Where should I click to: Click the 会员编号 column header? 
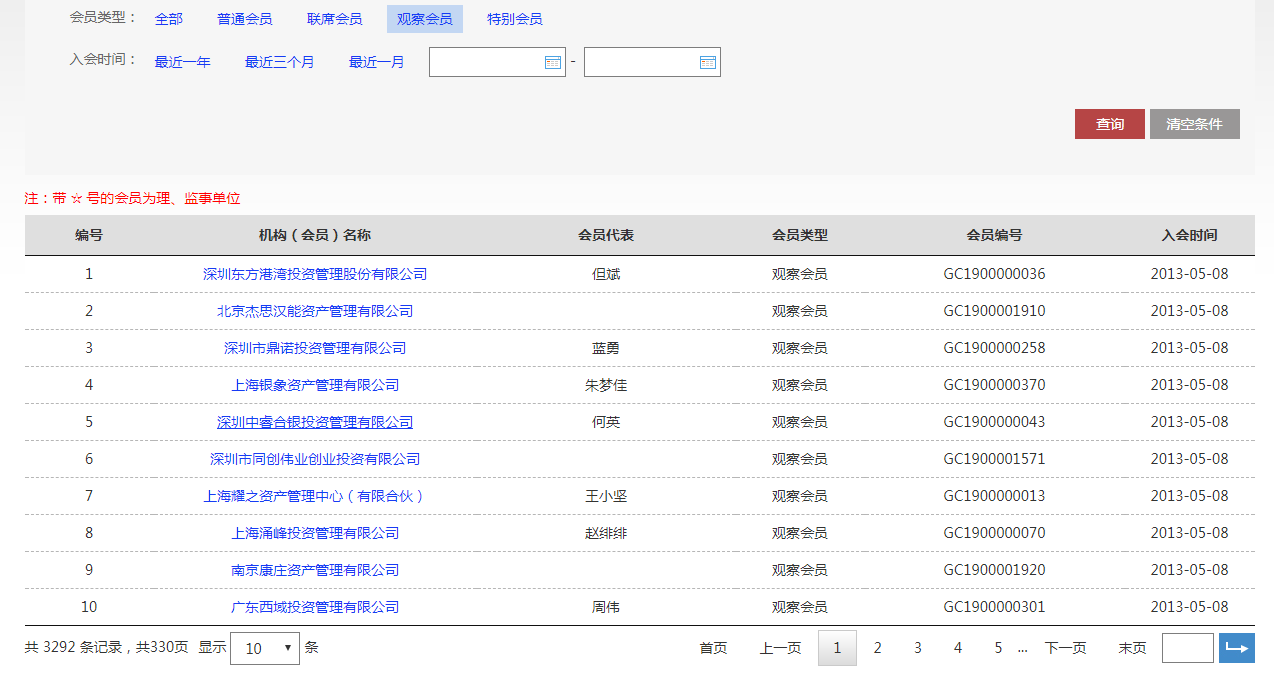pos(994,236)
